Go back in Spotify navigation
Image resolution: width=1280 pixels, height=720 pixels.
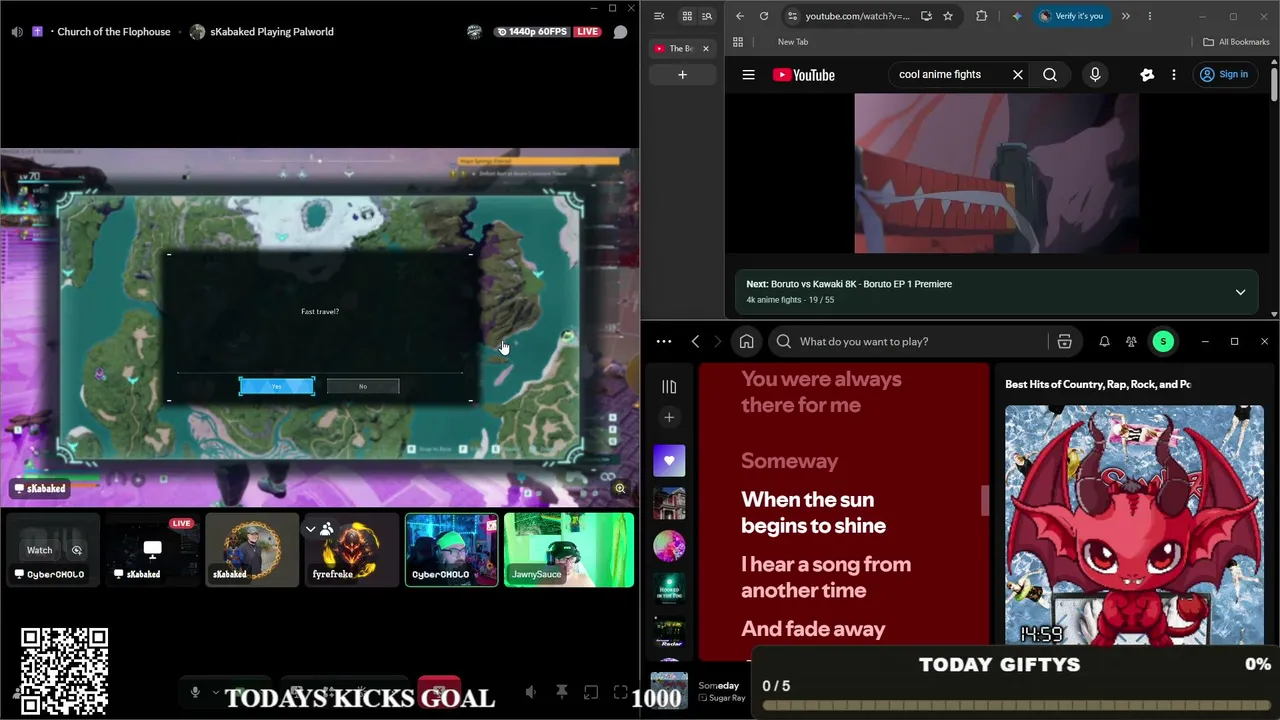point(696,342)
